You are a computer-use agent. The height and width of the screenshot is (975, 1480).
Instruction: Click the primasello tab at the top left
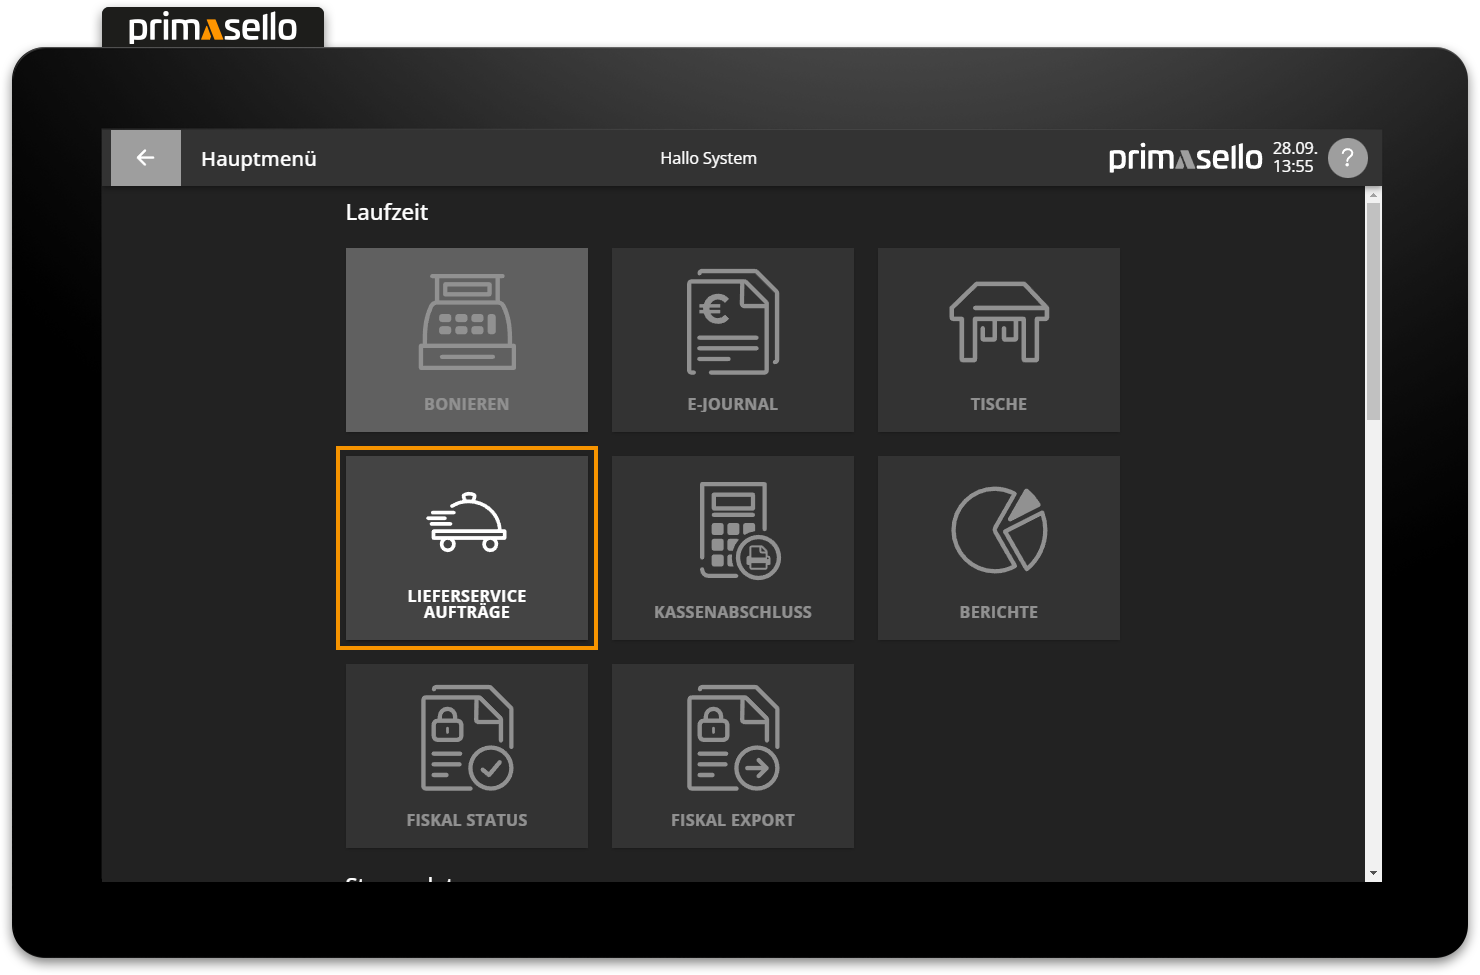(213, 27)
